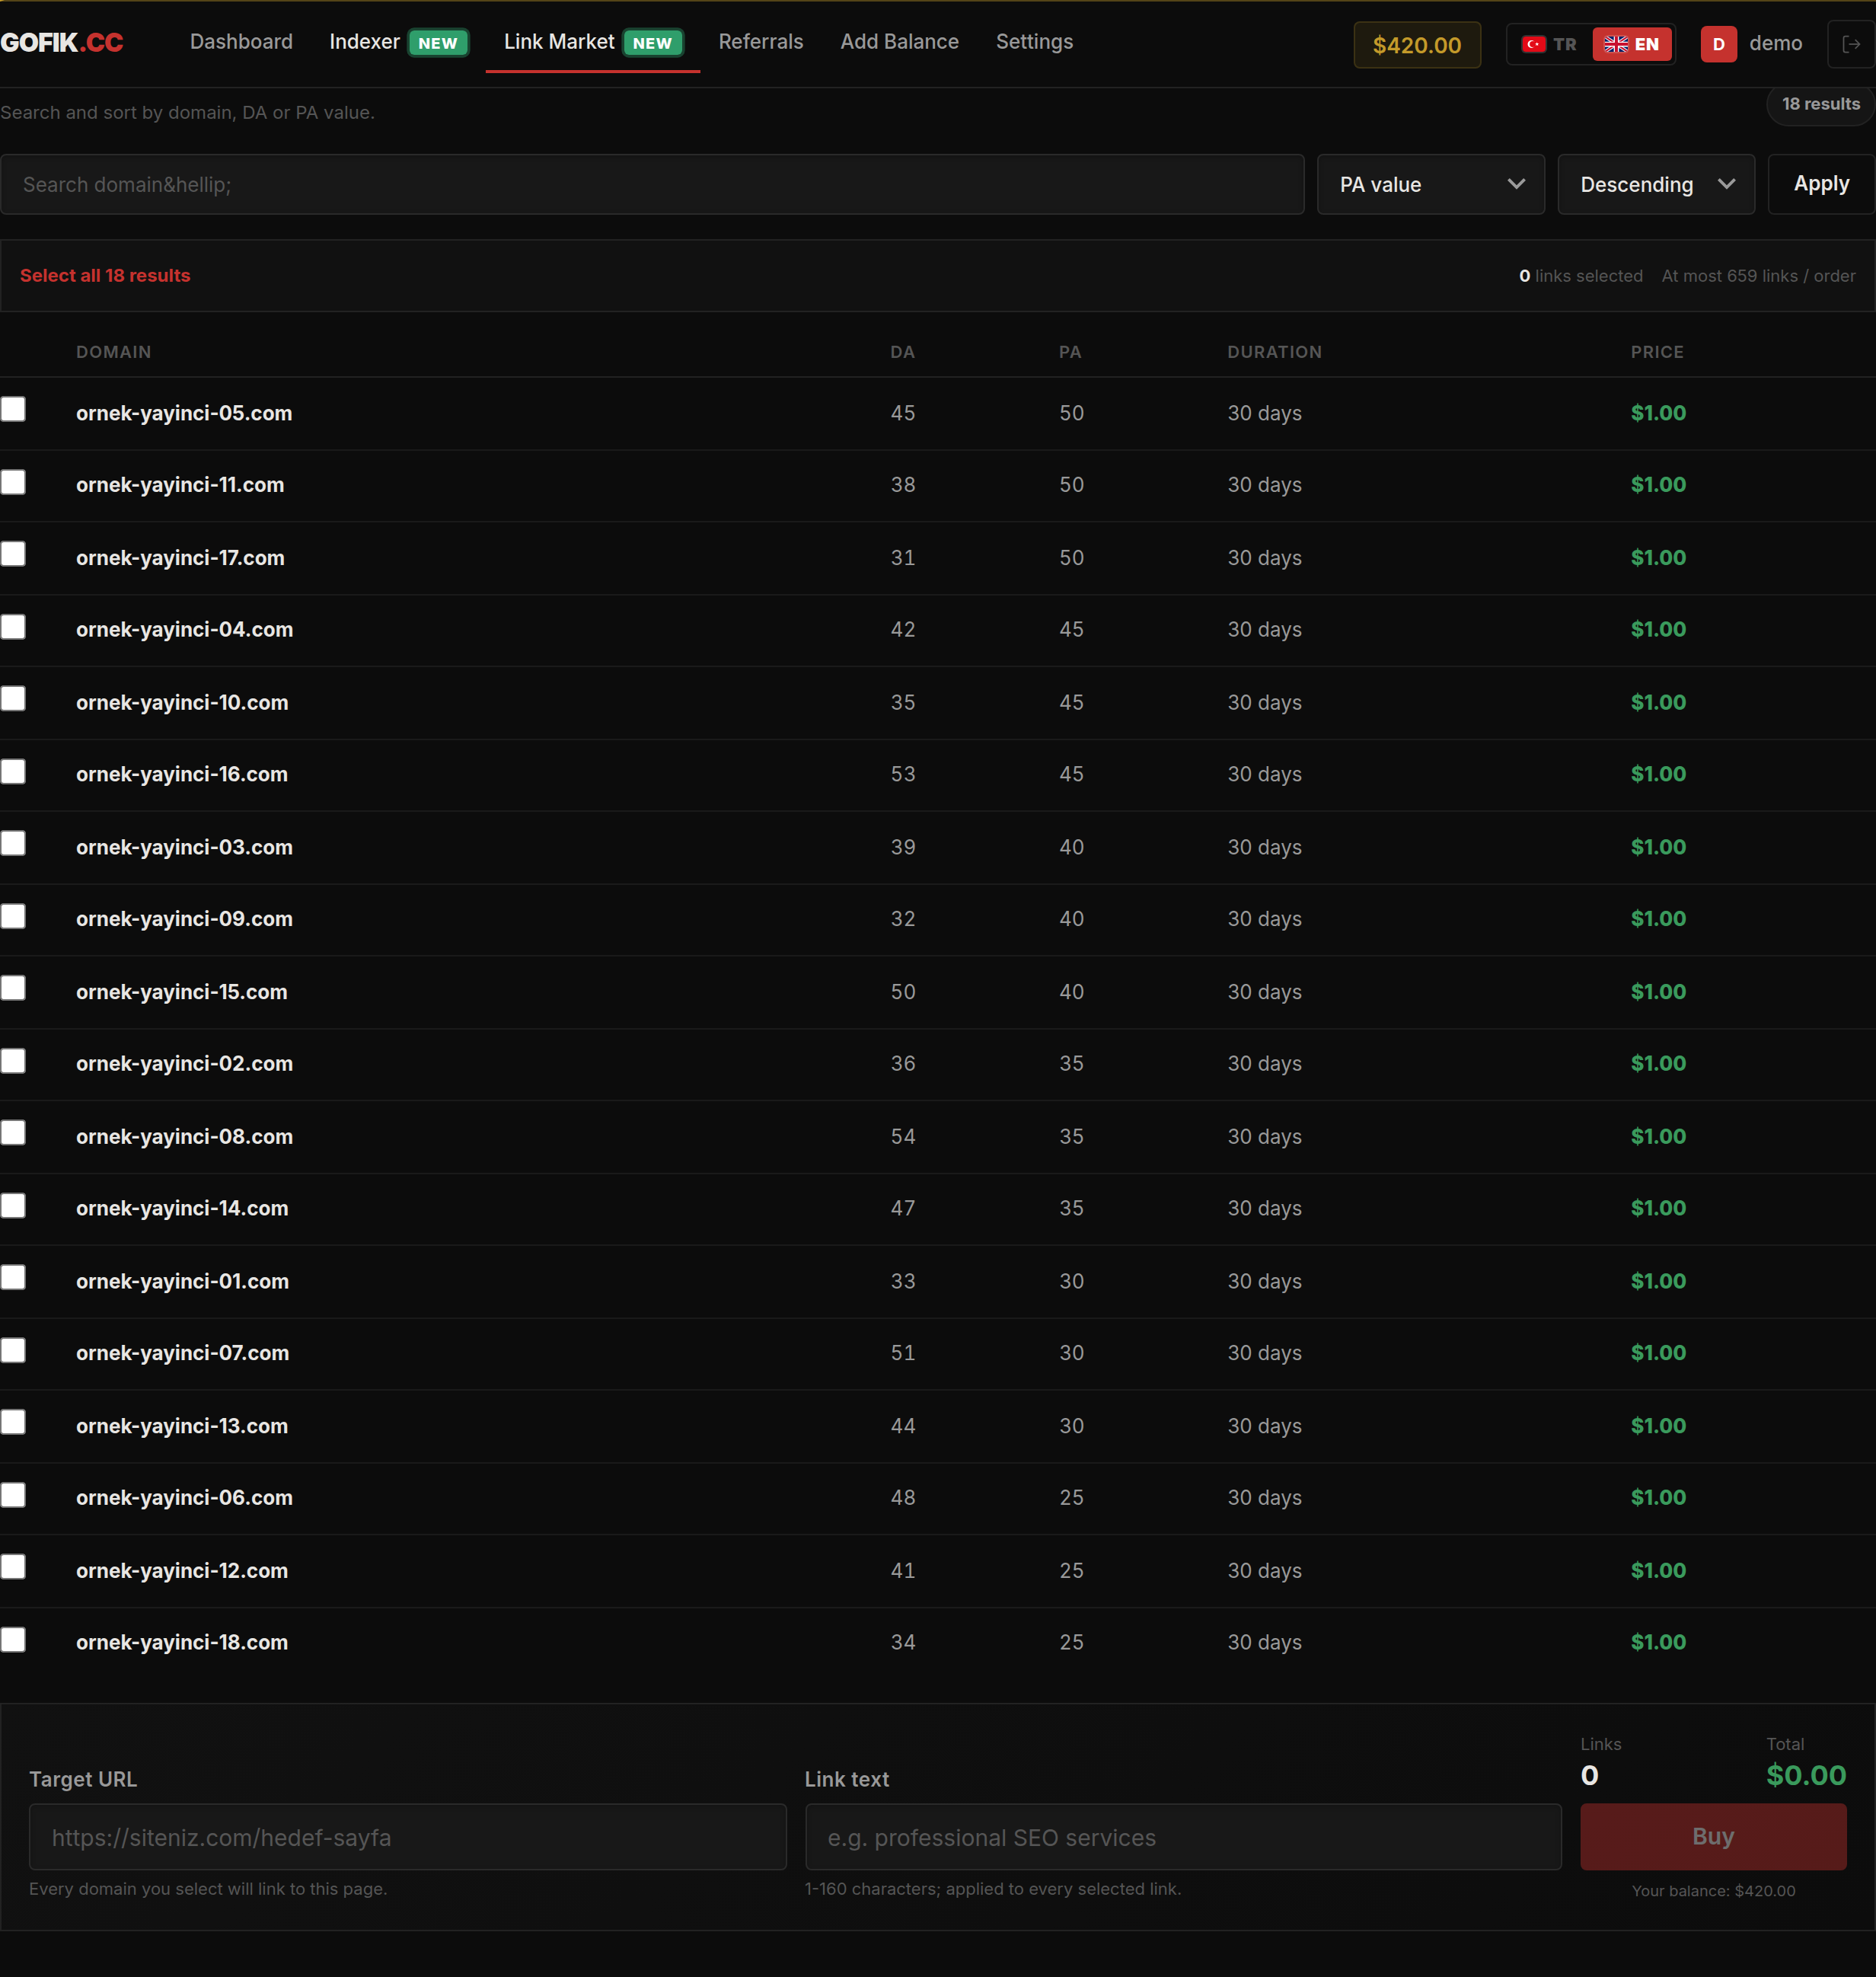Viewport: 1876px width, 1977px height.
Task: Focus the Target URL input
Action: point(407,1837)
